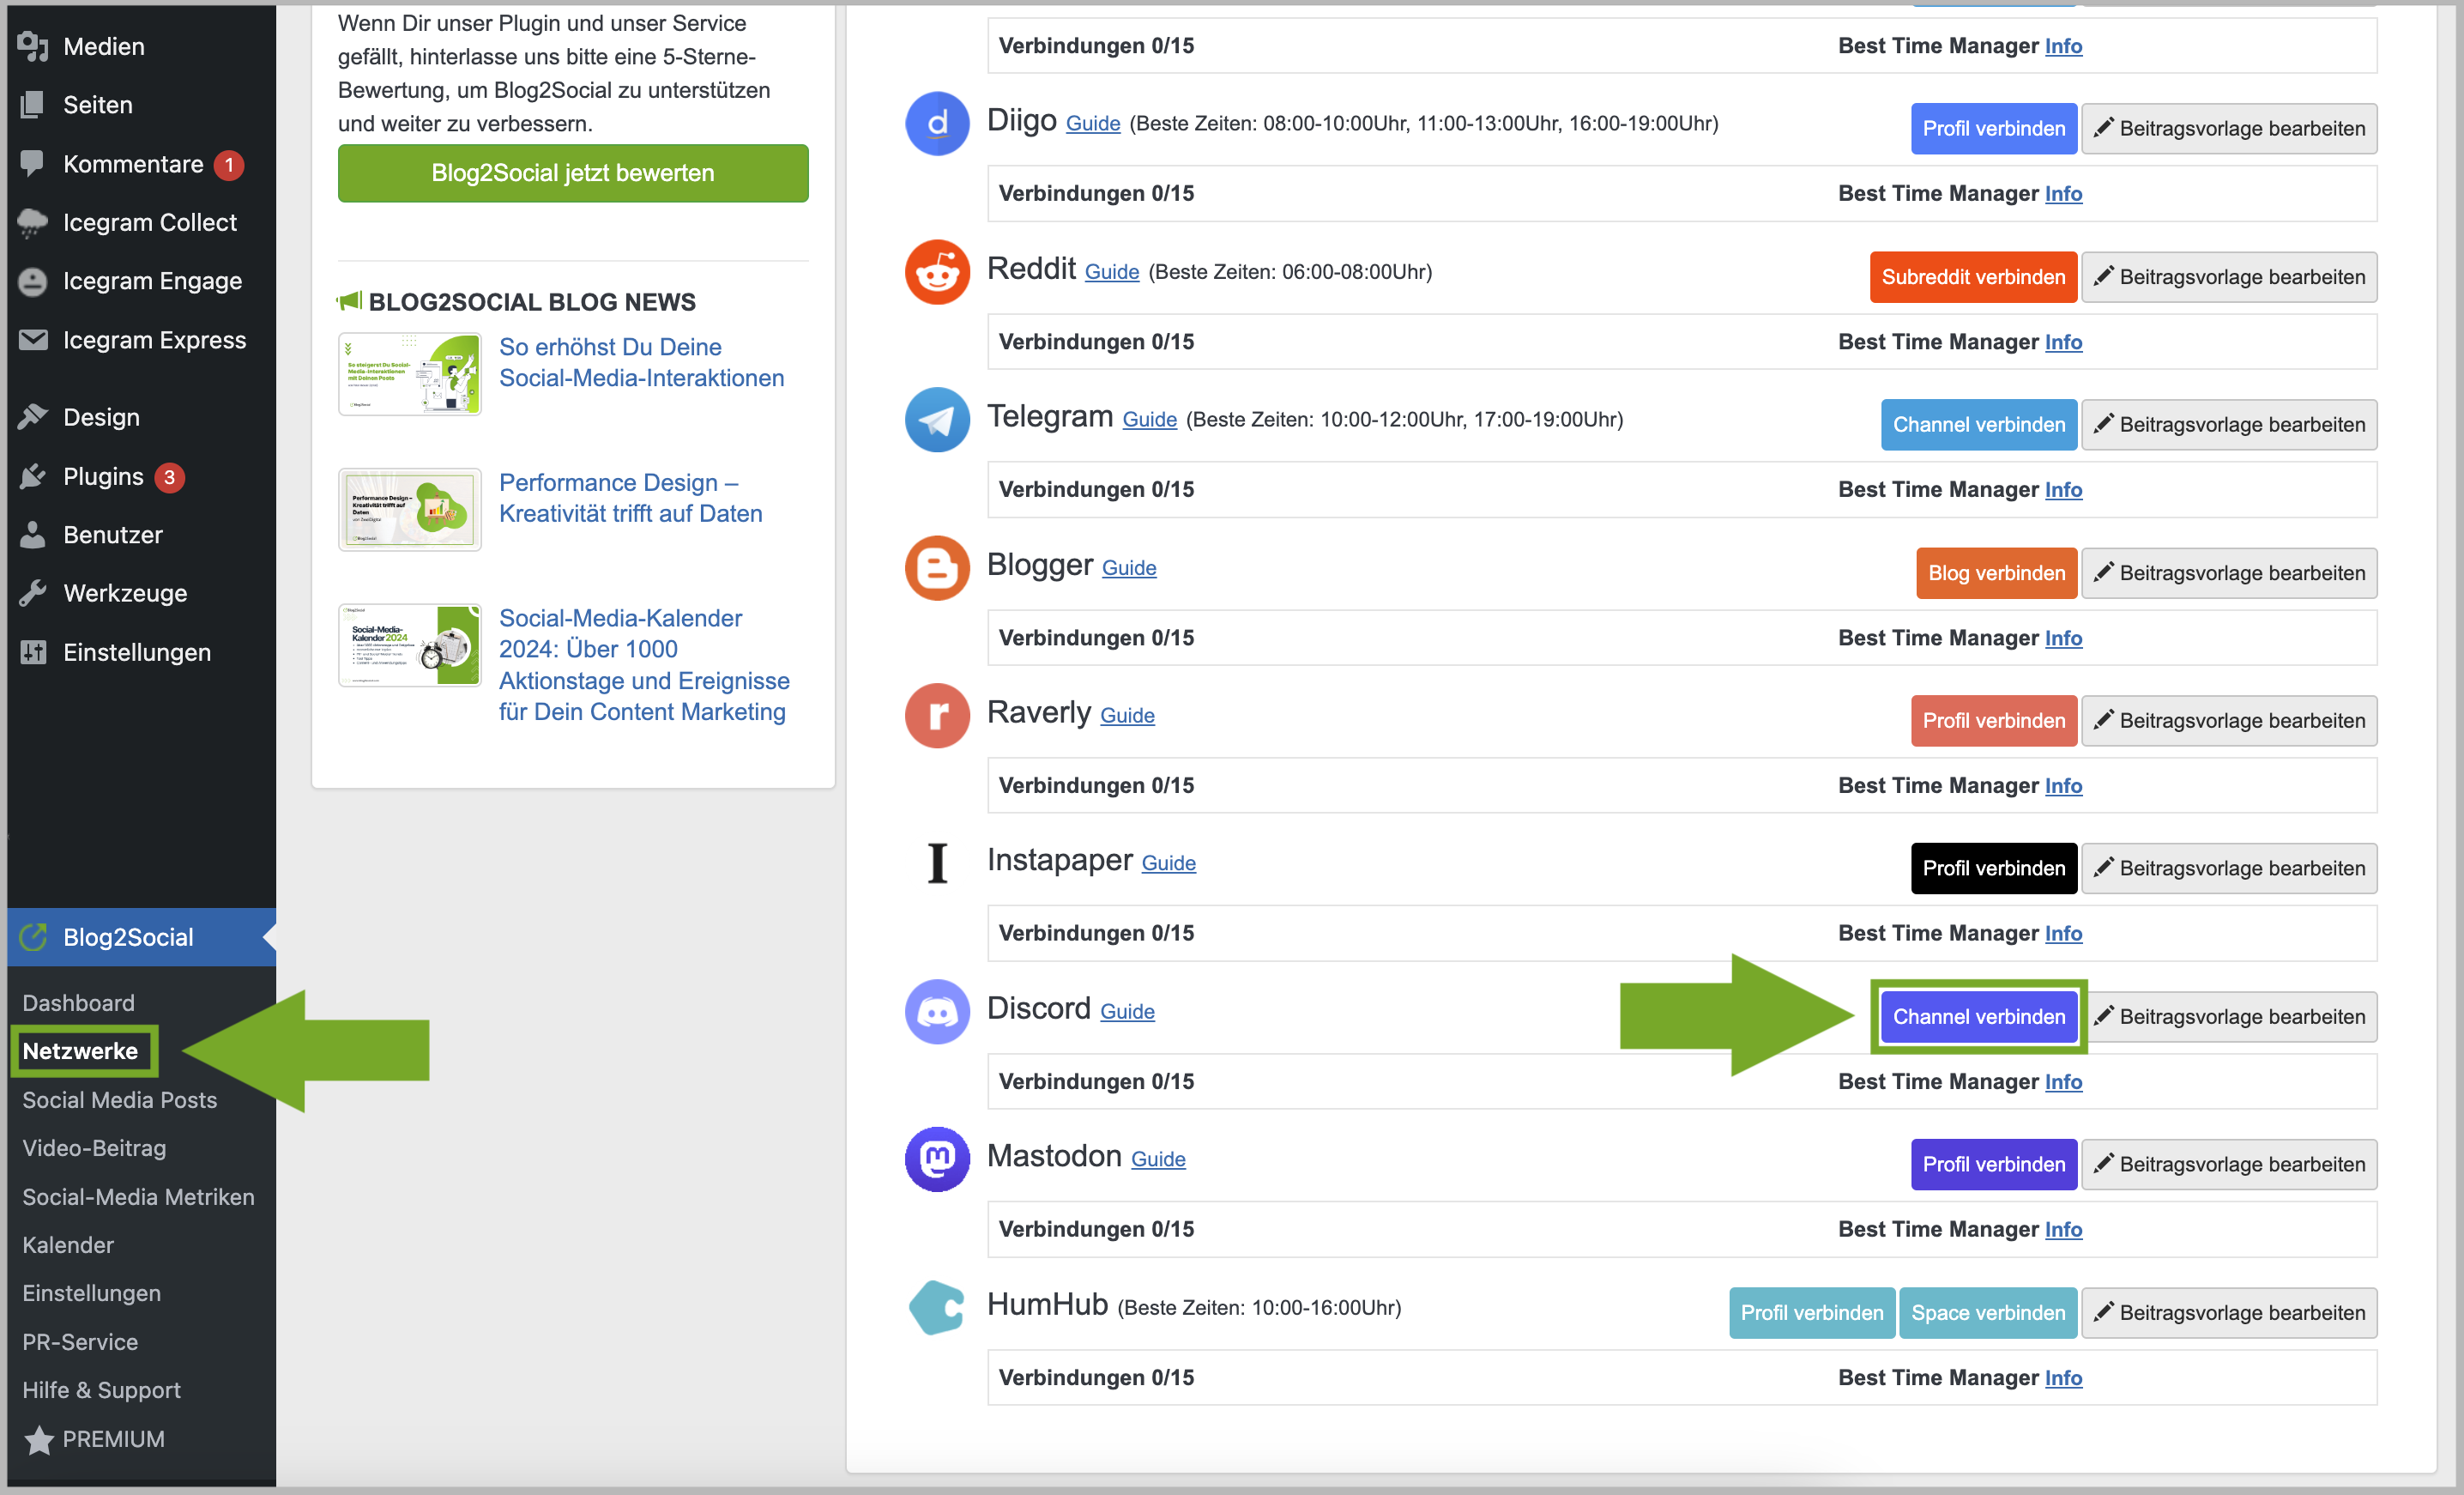Click the Diigo network logo icon
This screenshot has height=1495, width=2464.
coord(936,124)
